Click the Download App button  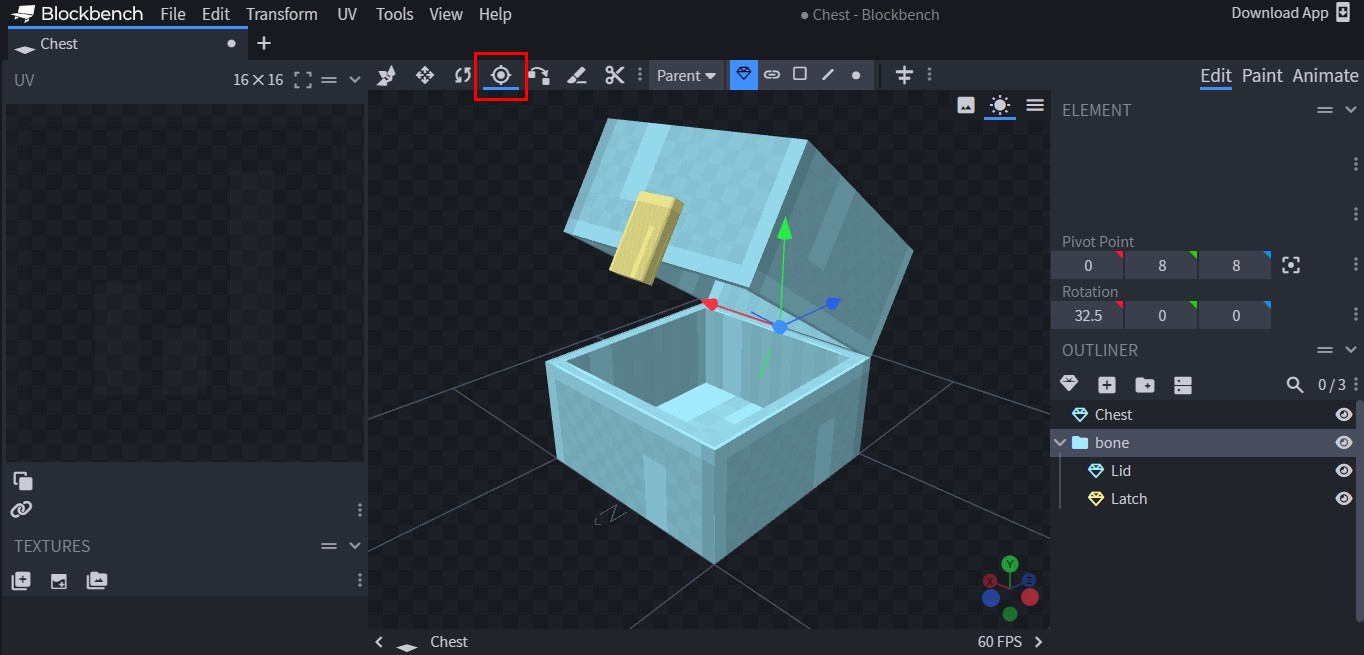pos(1291,13)
